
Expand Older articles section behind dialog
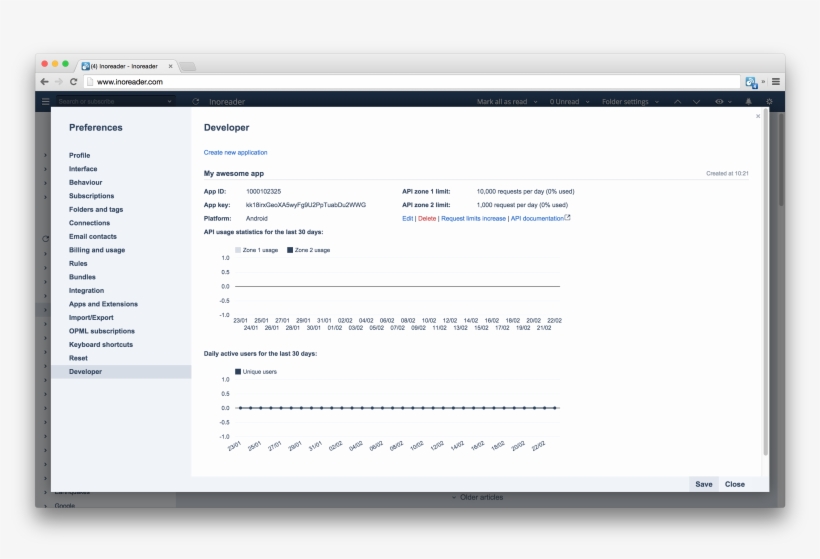[477, 497]
